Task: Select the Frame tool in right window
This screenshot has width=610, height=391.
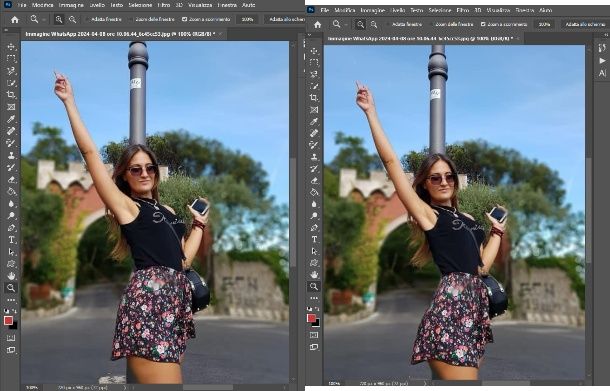Action: click(314, 110)
